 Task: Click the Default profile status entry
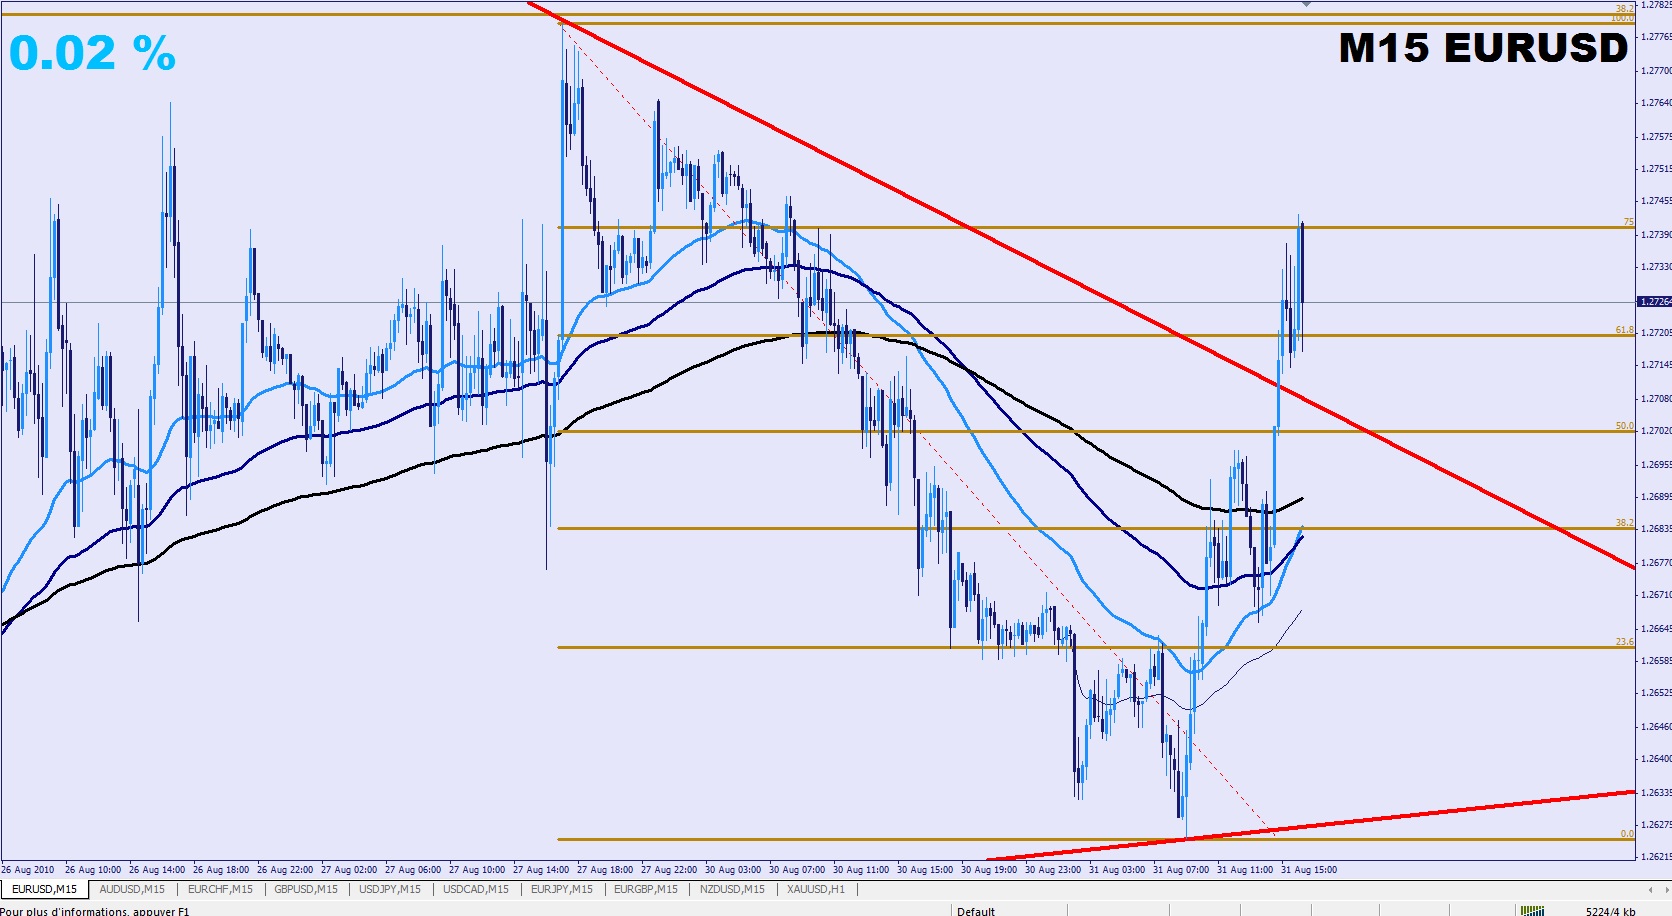(976, 911)
